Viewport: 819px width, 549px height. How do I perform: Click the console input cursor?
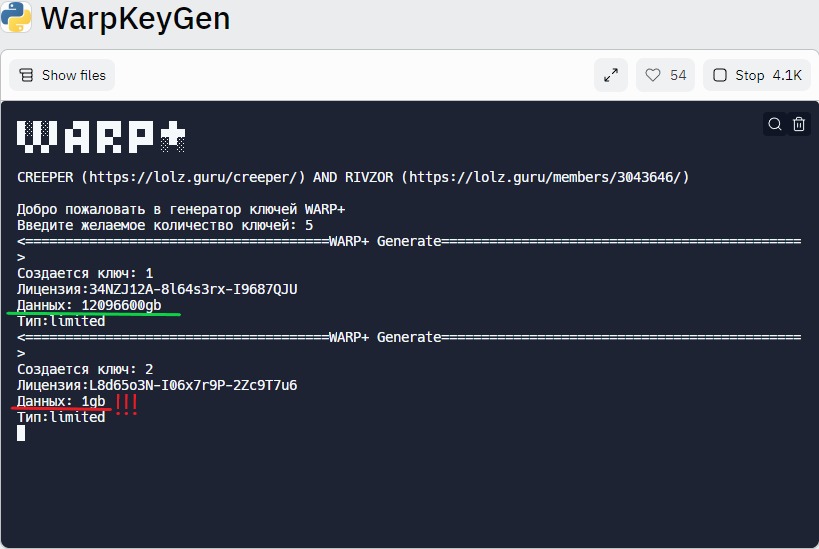pos(21,433)
